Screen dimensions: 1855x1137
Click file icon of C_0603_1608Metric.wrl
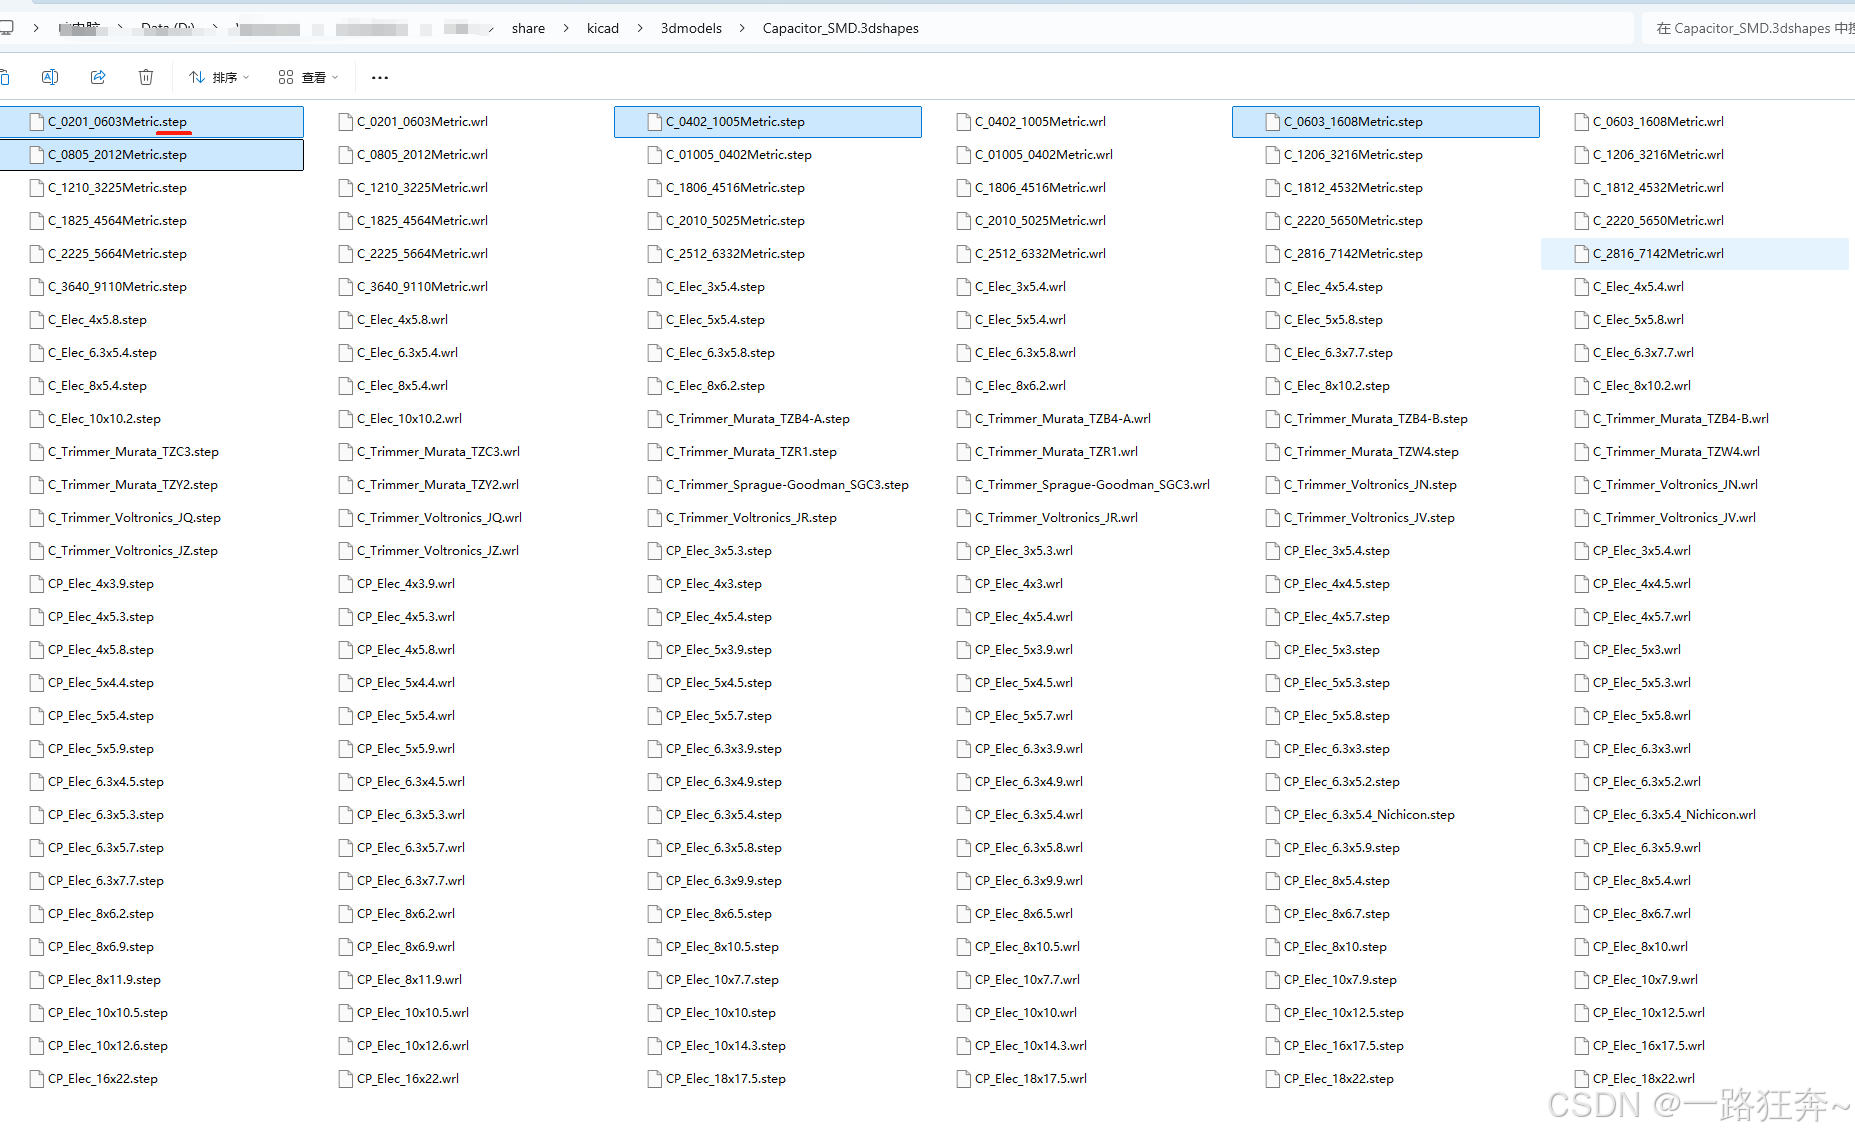[1582, 122]
